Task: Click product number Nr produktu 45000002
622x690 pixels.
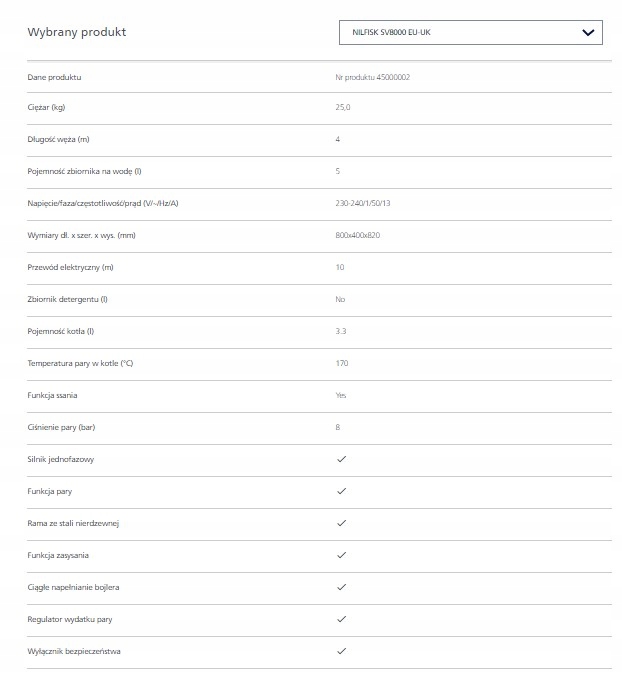Action: (372, 76)
